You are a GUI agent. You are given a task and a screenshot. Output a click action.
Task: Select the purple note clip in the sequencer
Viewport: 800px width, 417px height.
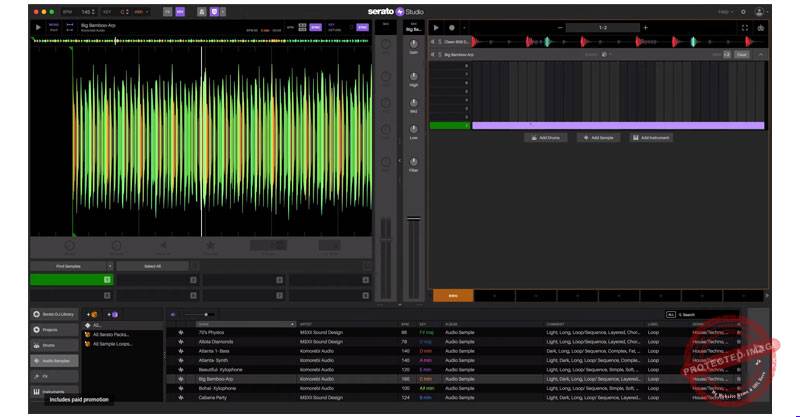pos(618,126)
